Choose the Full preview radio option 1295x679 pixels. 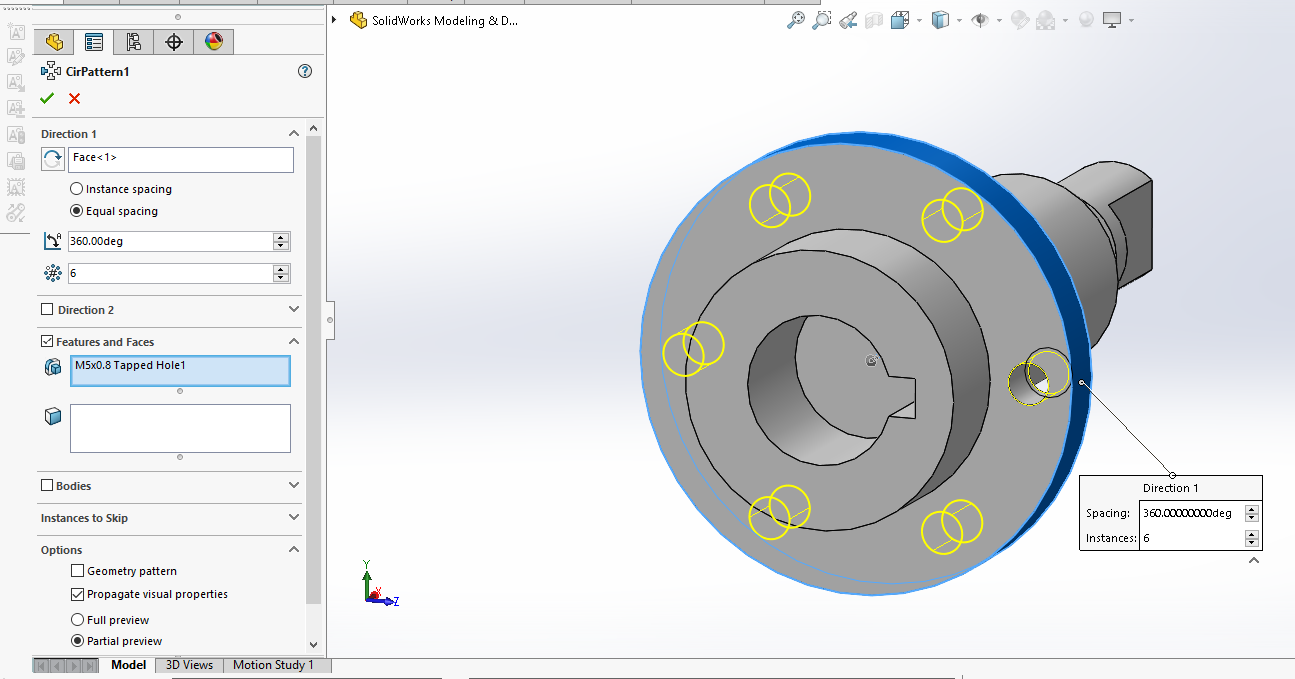pos(77,620)
